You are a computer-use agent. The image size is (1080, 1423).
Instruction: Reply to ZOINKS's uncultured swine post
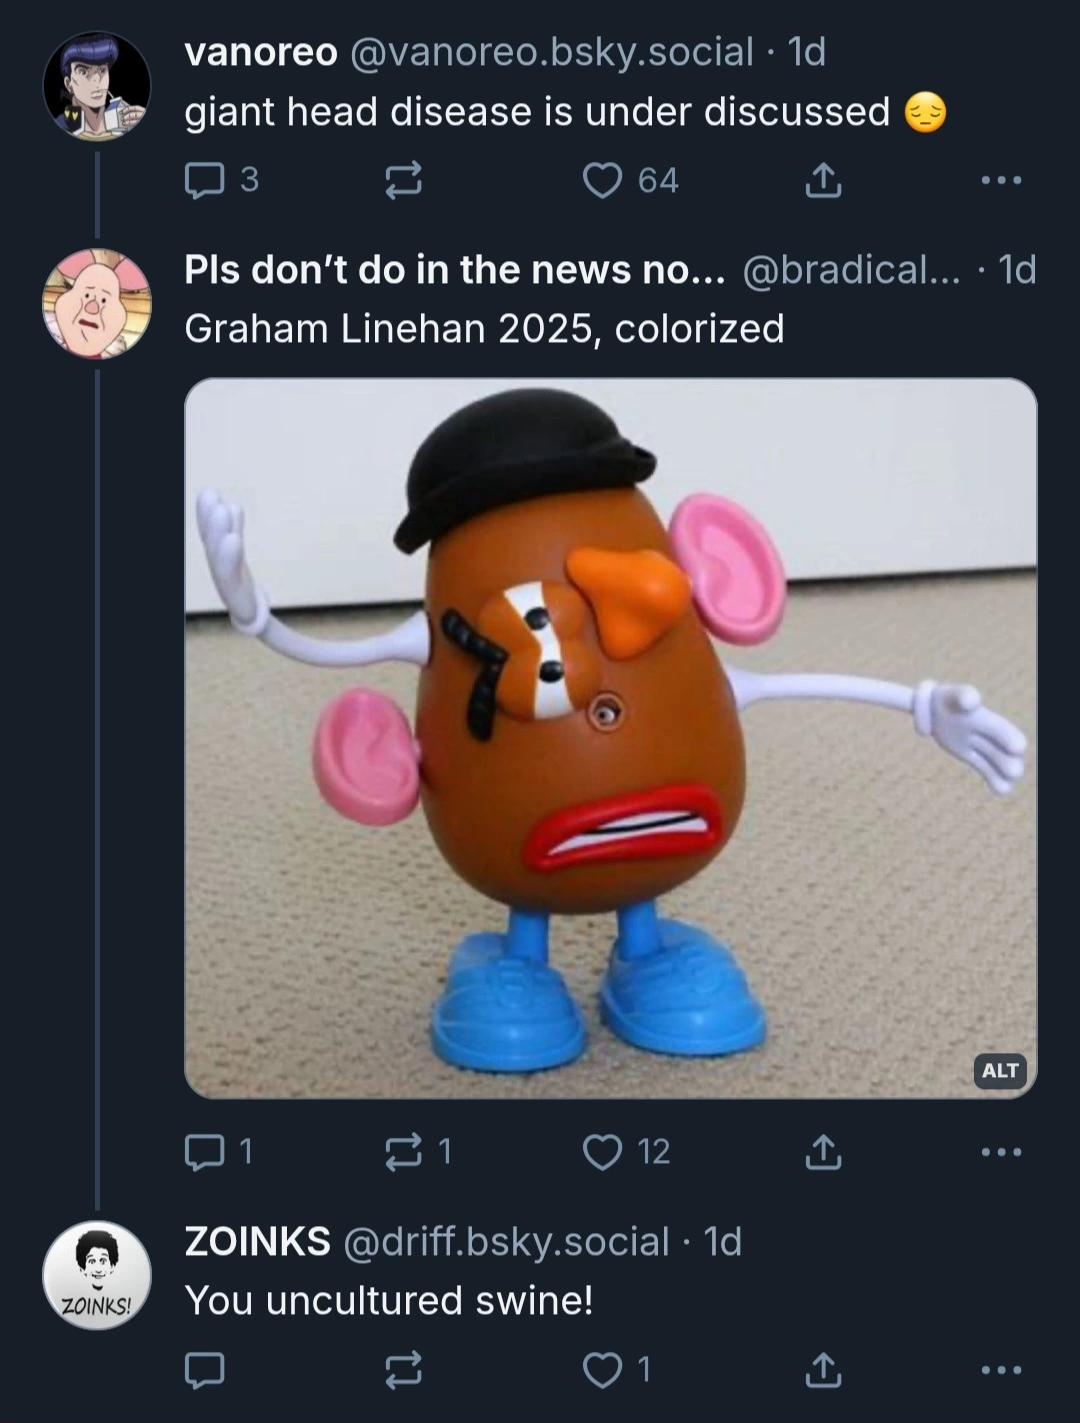pyautogui.click(x=205, y=1370)
